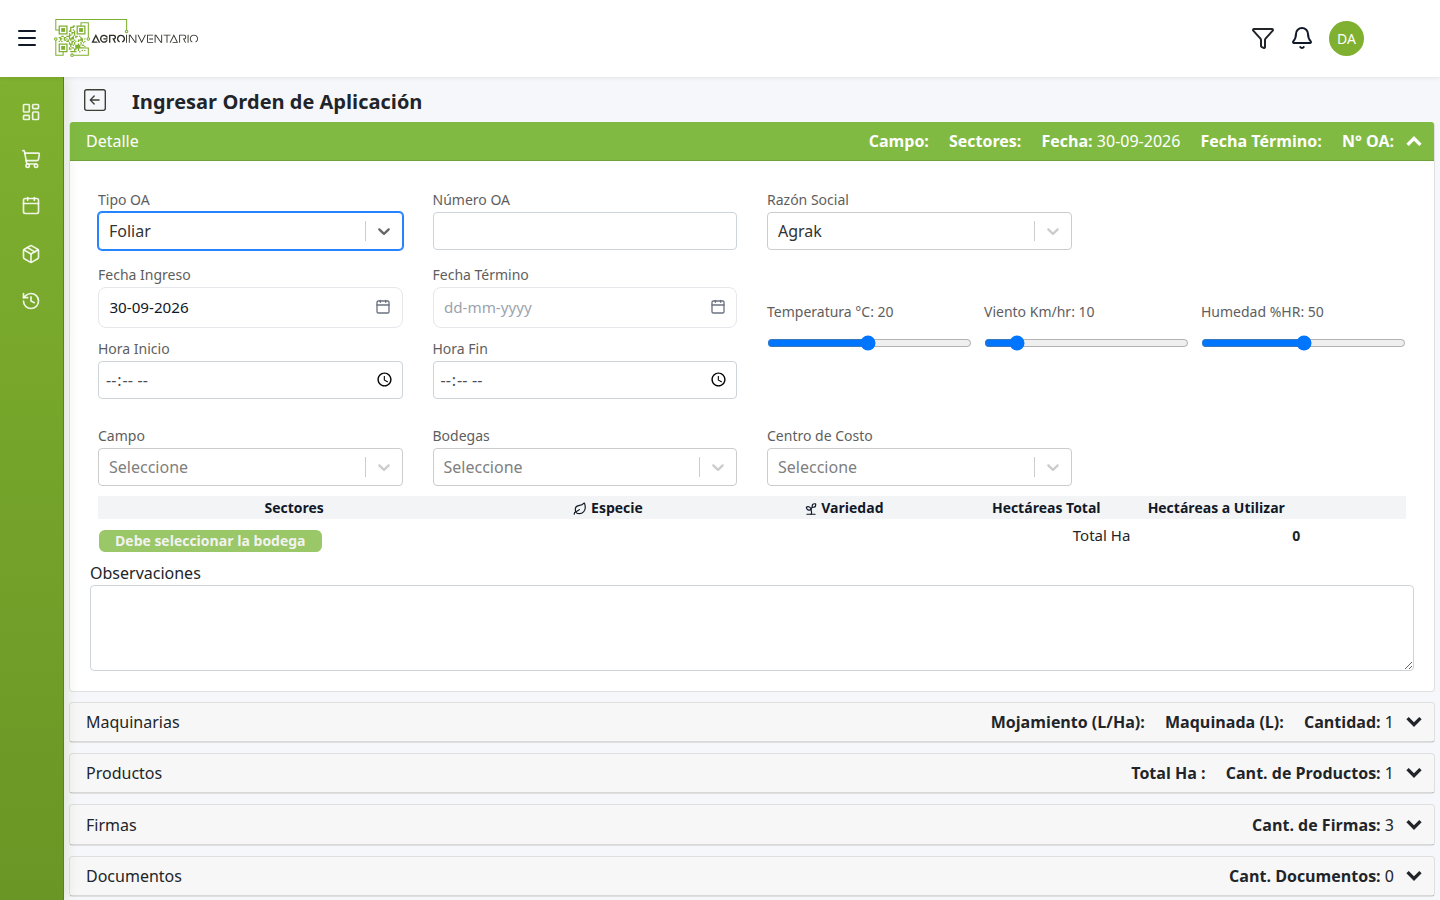Open the notifications bell

1302,38
